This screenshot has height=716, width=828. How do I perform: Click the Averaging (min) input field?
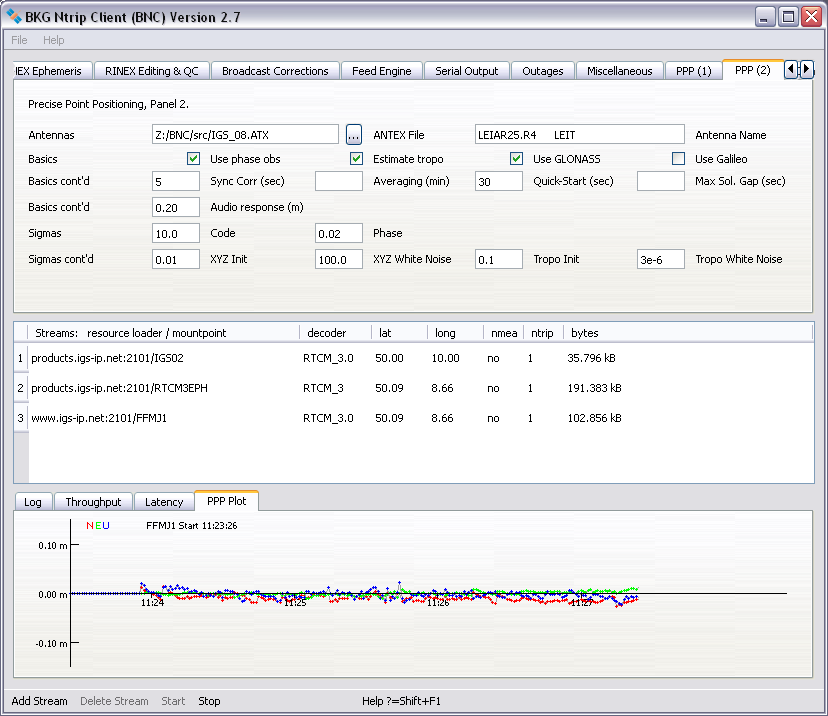pos(338,181)
